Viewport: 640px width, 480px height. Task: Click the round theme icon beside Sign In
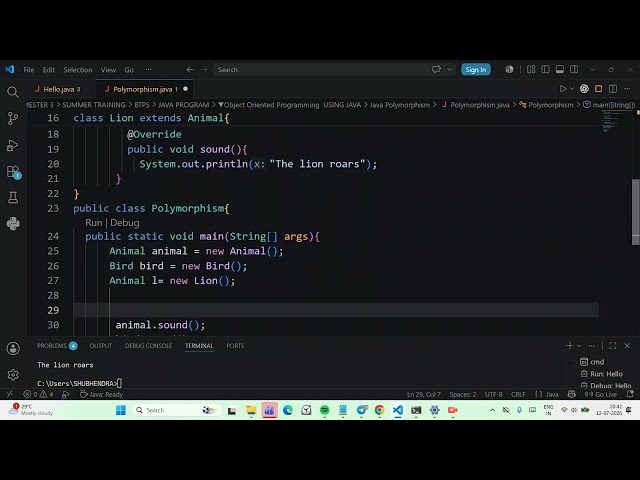pyautogui.click(x=509, y=69)
